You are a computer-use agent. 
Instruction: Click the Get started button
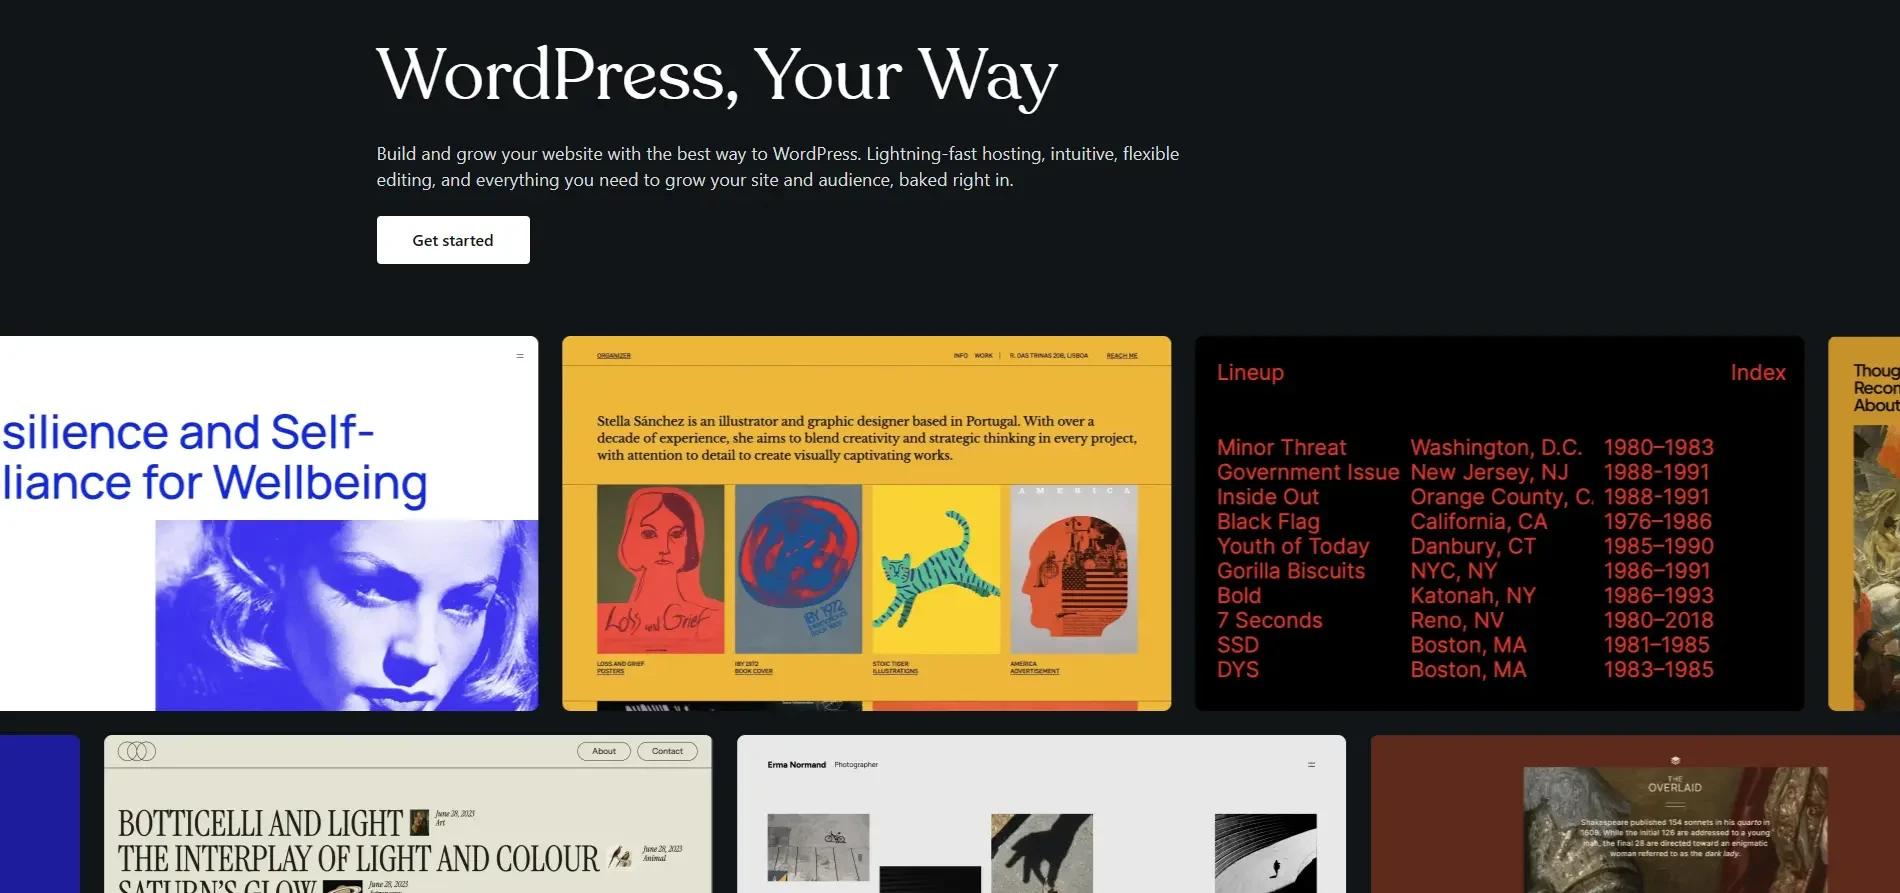453,240
